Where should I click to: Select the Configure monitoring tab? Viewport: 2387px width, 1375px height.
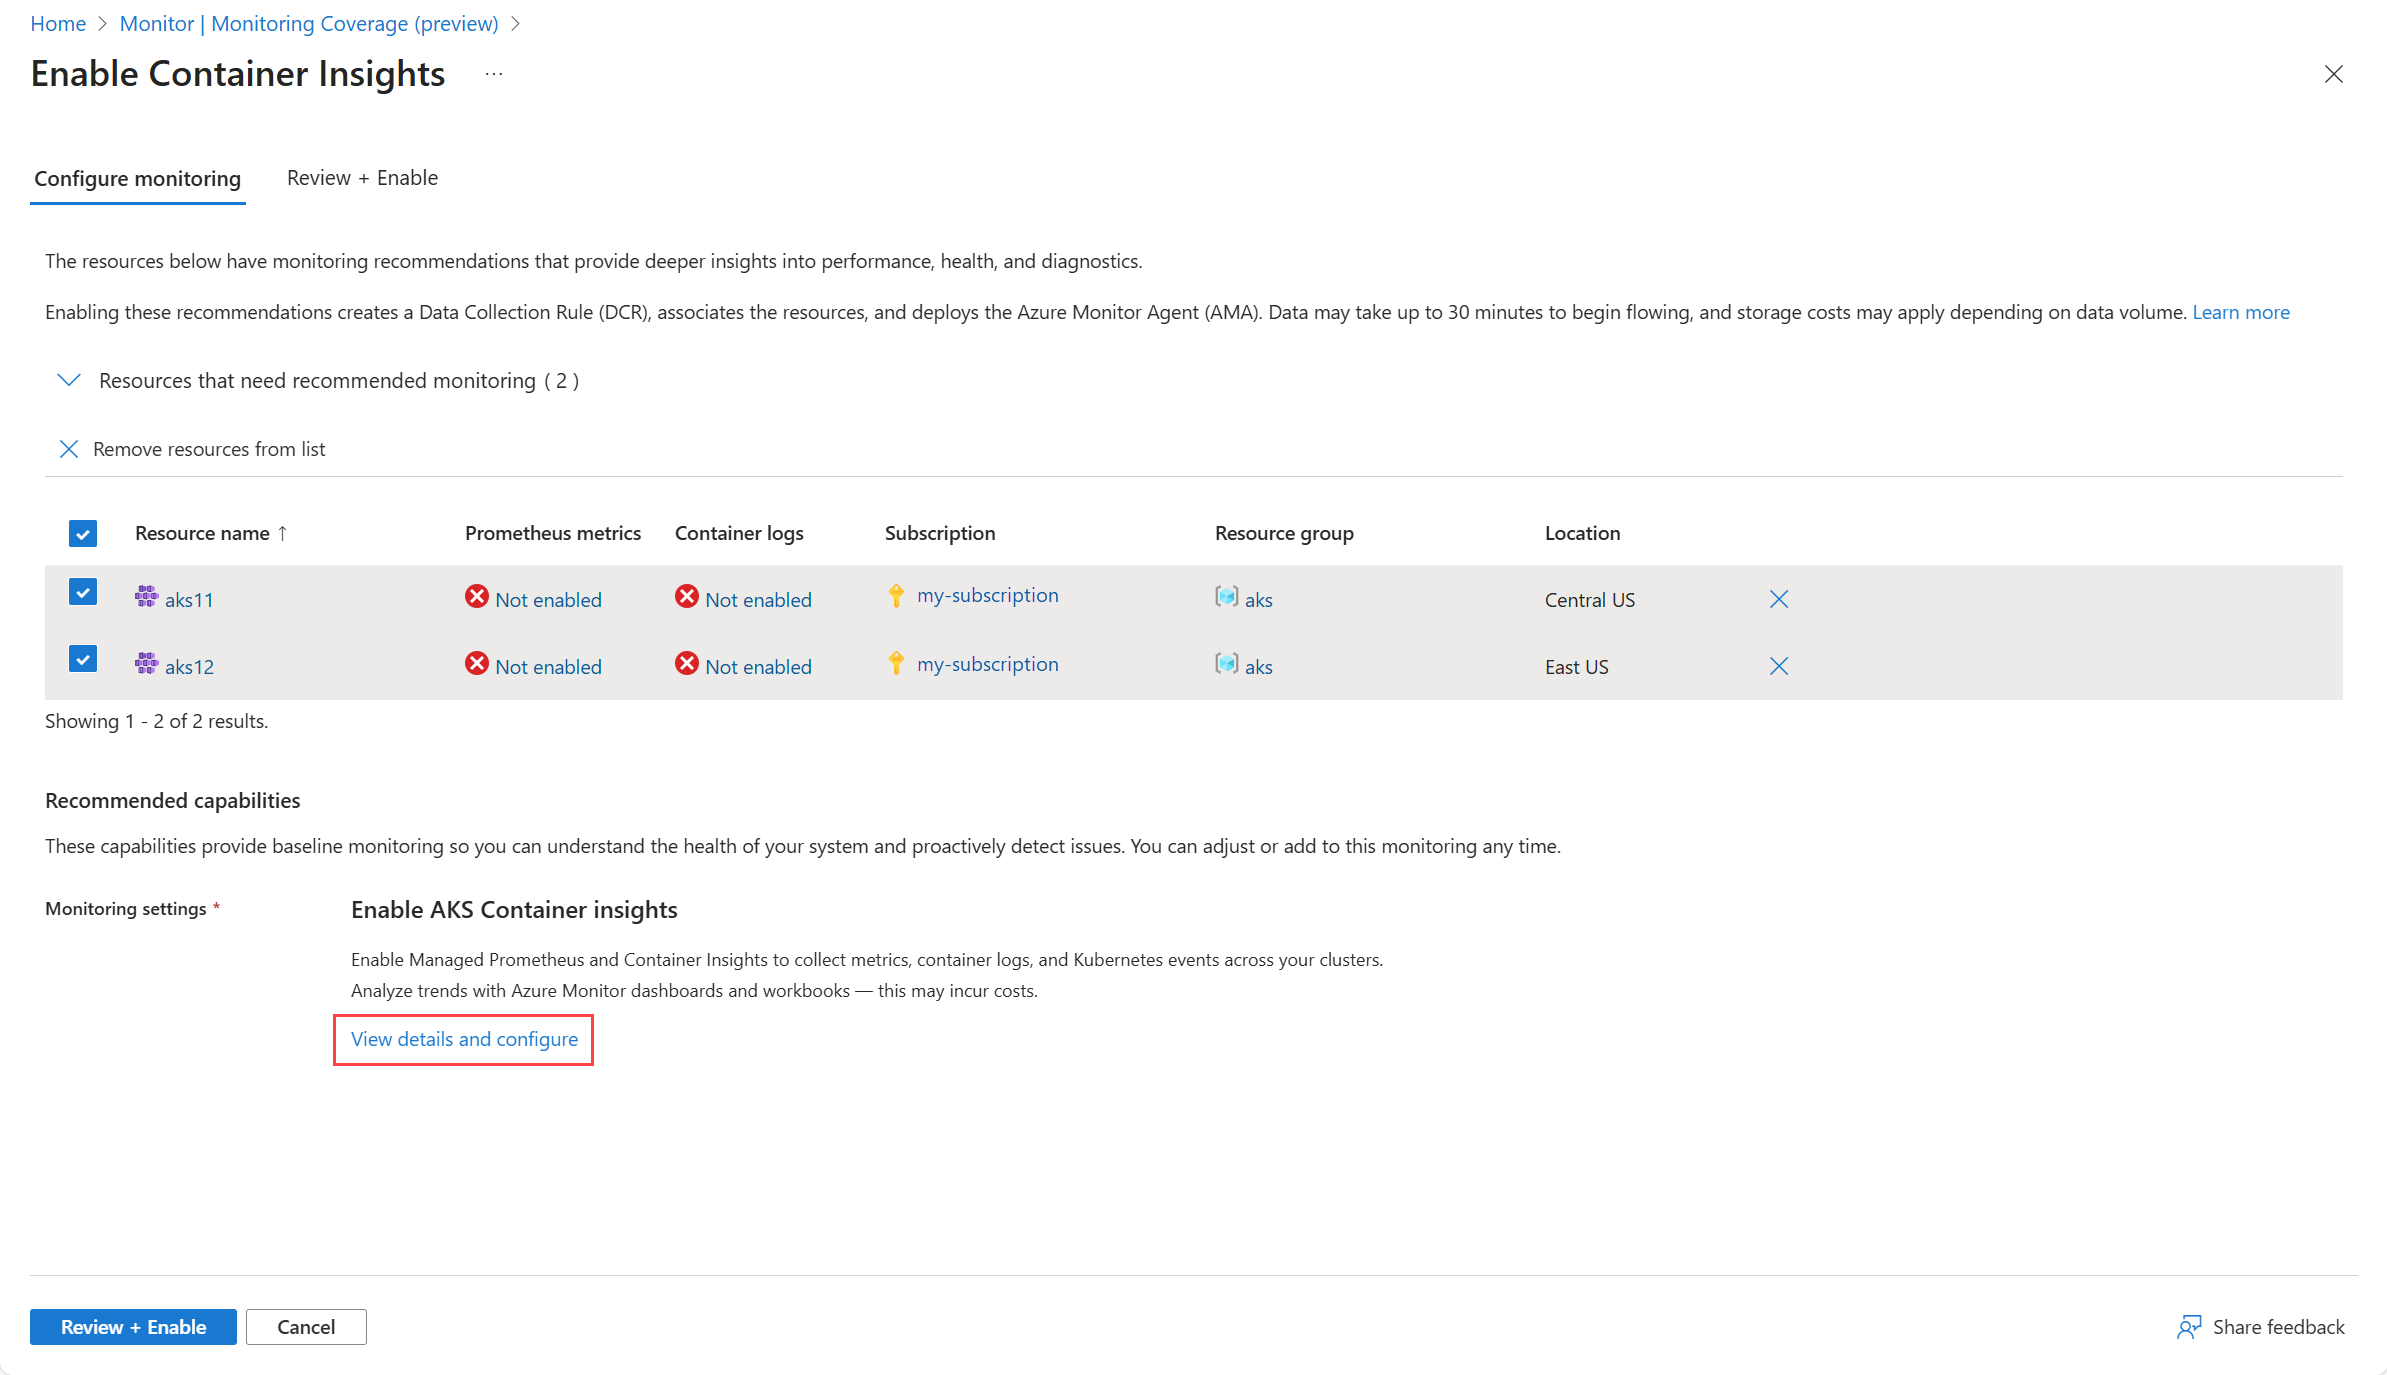(x=138, y=178)
